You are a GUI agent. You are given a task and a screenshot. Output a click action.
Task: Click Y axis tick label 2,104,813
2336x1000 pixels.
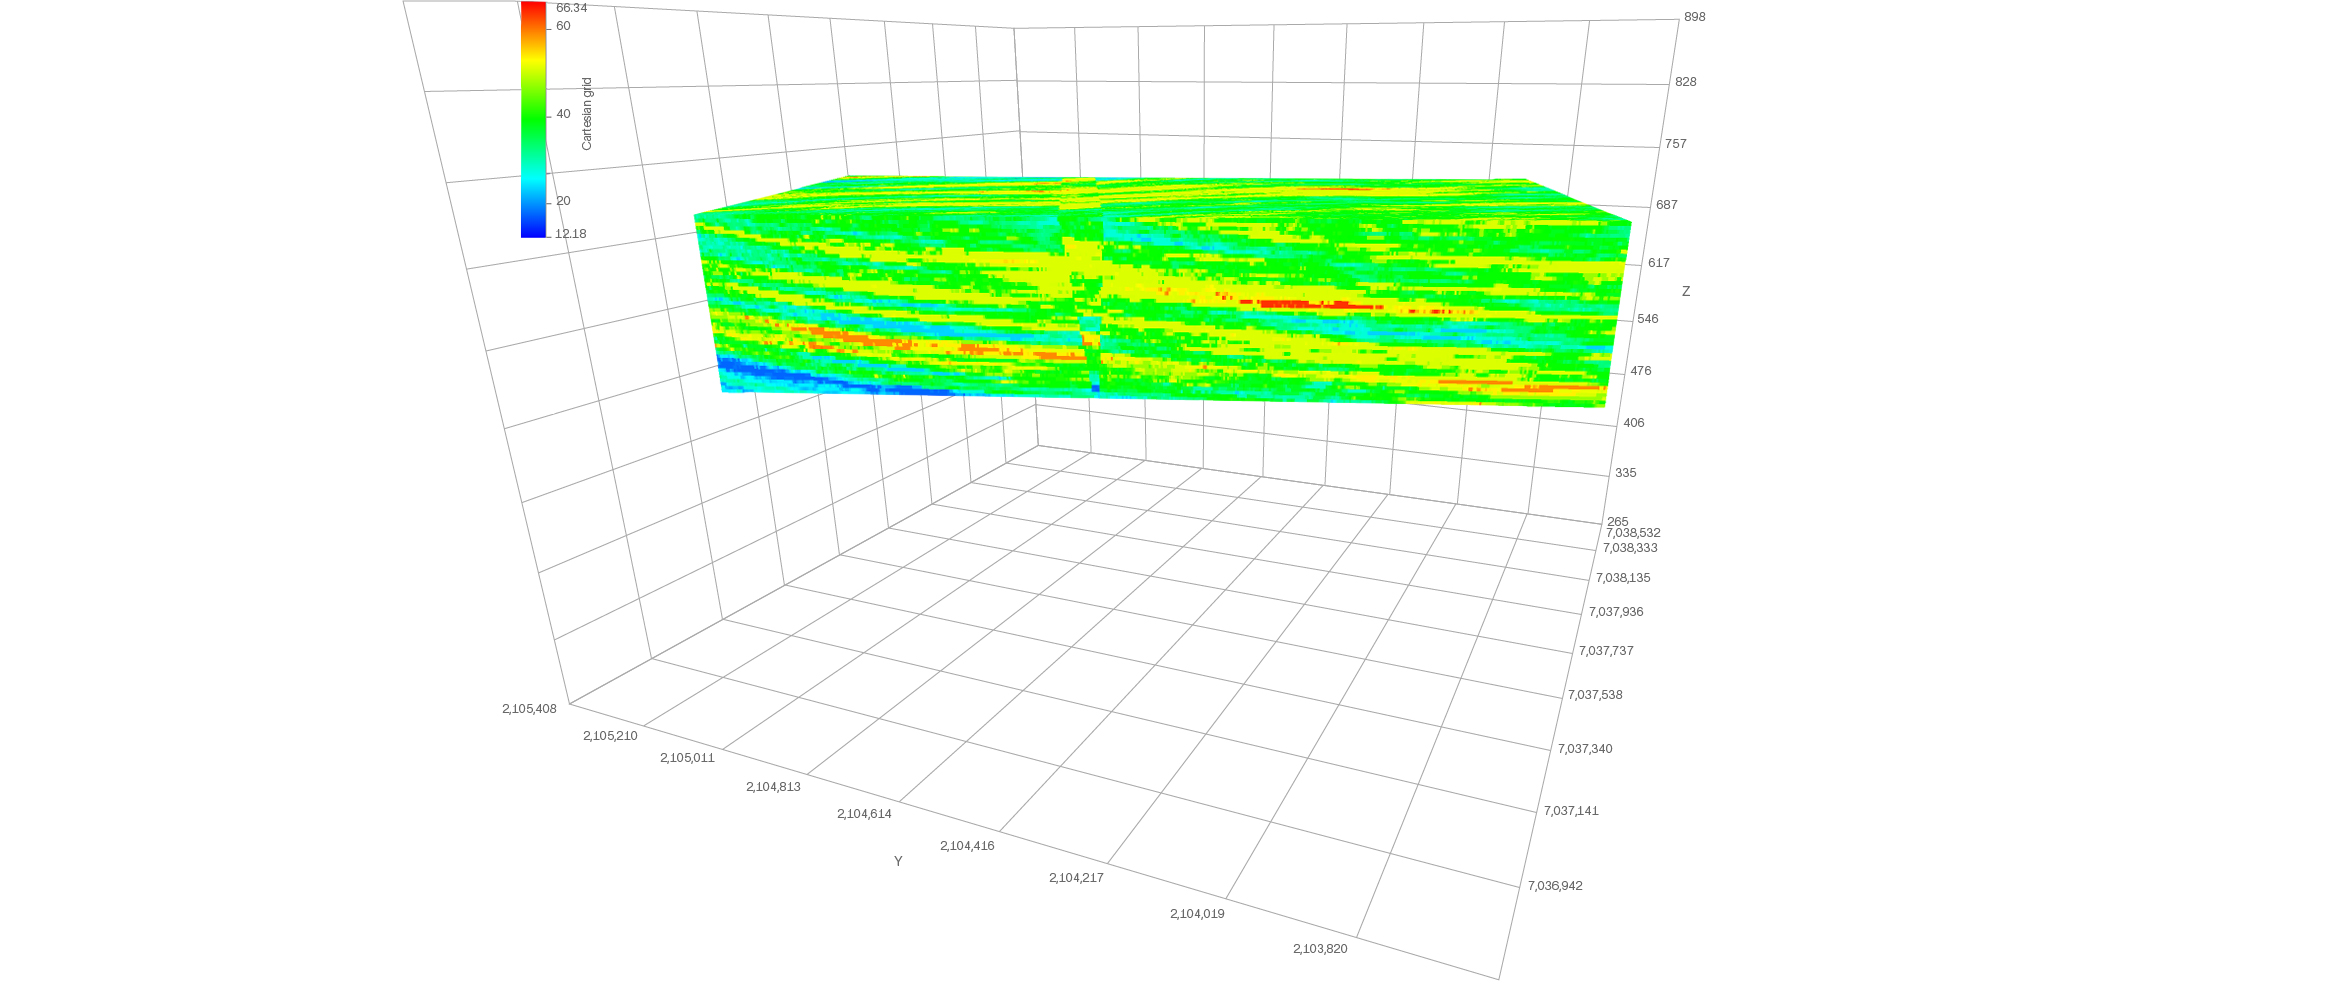coord(773,787)
